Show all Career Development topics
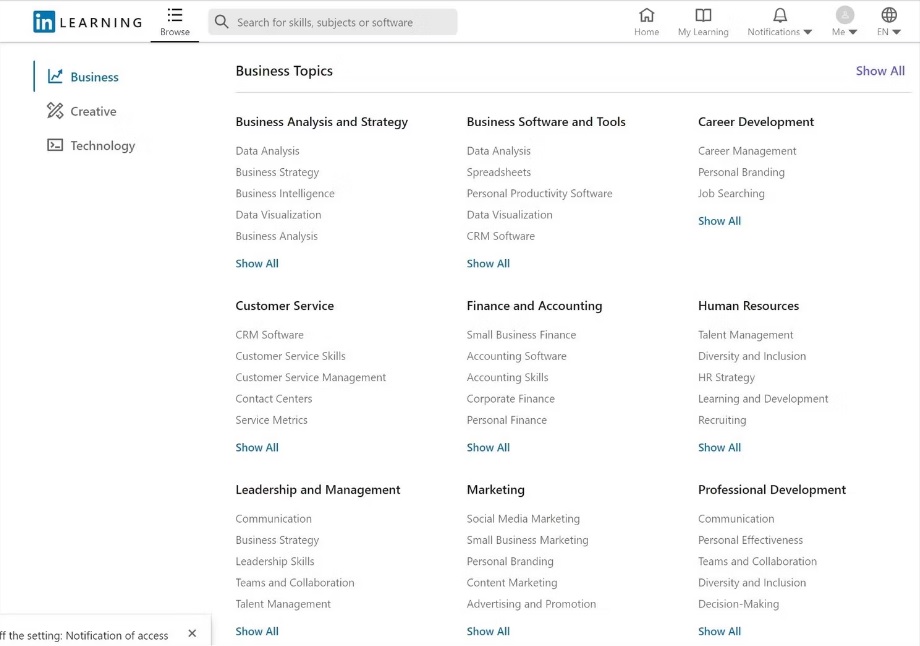Viewport: 920px width, 646px height. pos(719,221)
